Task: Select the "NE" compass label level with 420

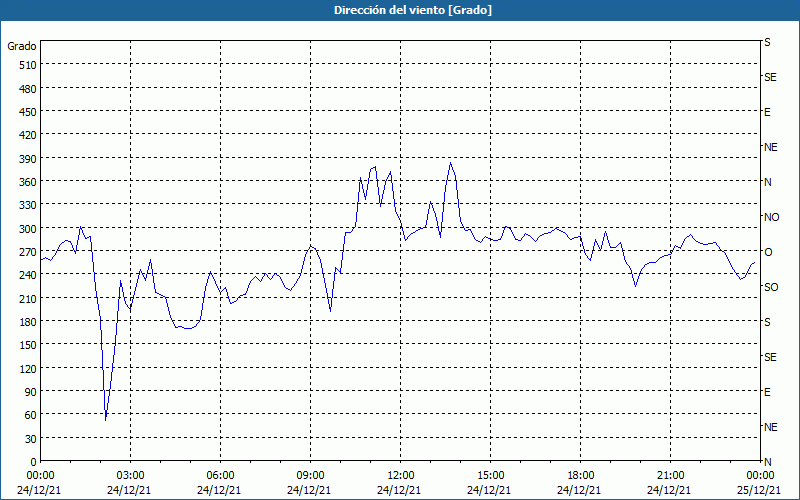Action: click(770, 147)
